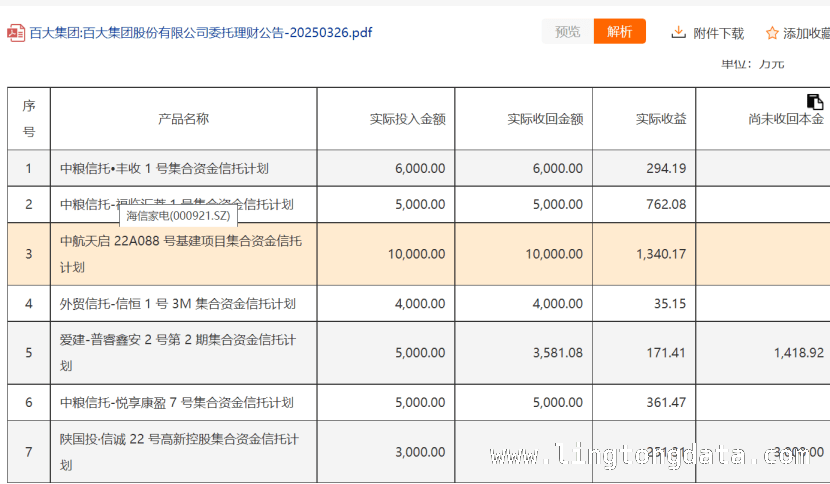
Task: Click the 6,000.00 recovered amount in row 1
Action: [558, 168]
